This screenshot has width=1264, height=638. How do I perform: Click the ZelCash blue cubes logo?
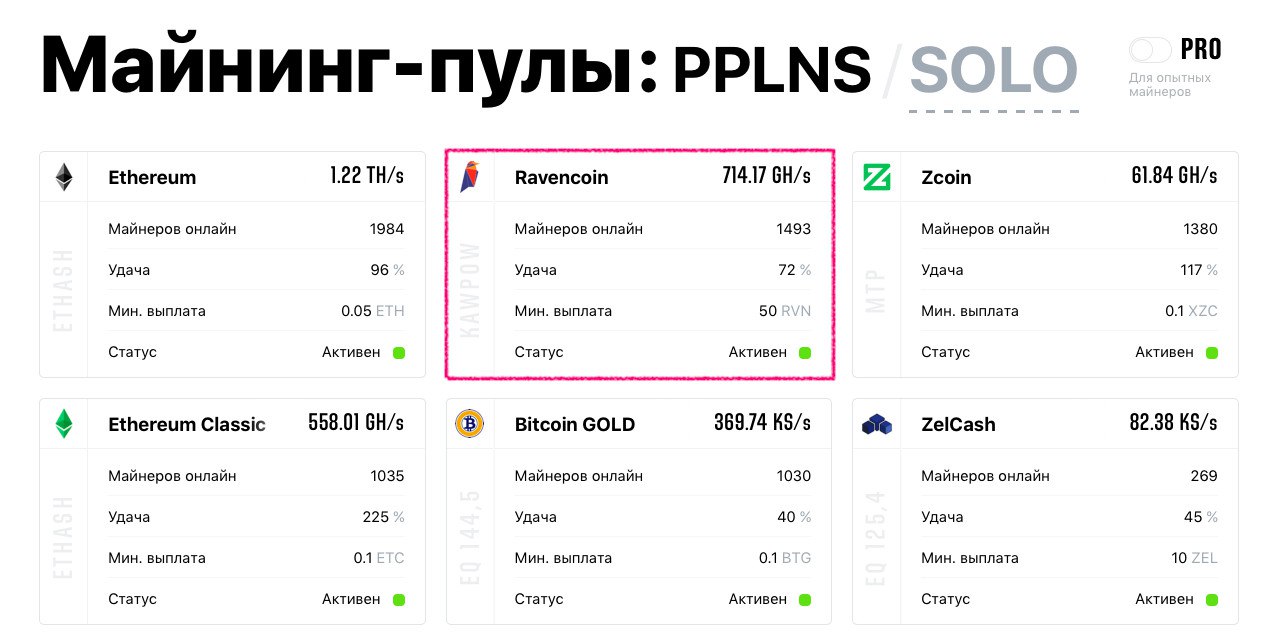[x=877, y=424]
